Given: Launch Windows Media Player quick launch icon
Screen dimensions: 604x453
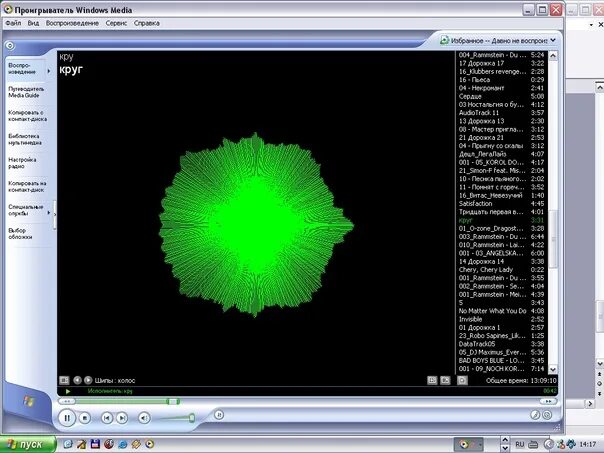Looking at the screenshot, I should 149,445.
